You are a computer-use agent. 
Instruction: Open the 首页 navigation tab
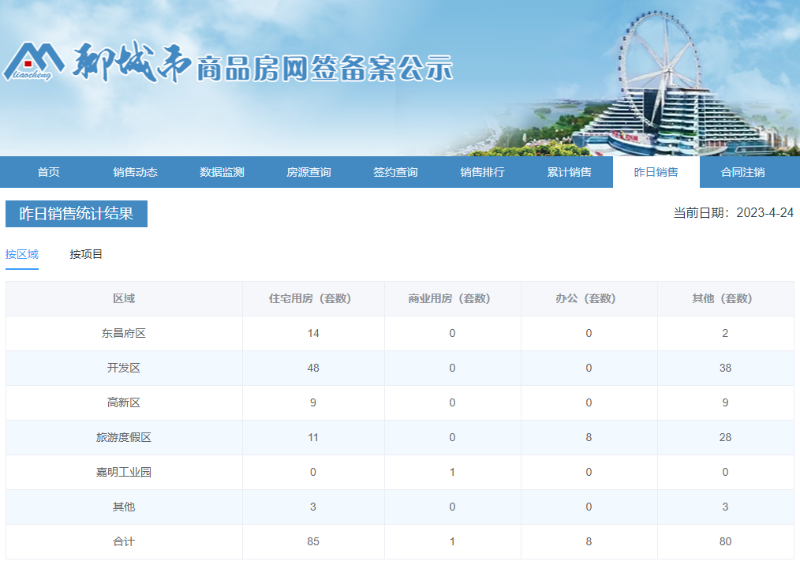pyautogui.click(x=48, y=172)
